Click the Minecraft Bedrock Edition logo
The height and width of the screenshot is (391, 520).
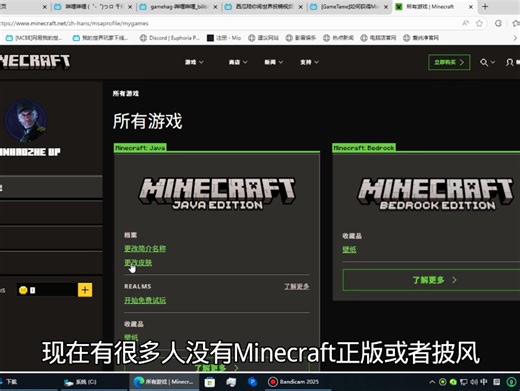point(435,194)
